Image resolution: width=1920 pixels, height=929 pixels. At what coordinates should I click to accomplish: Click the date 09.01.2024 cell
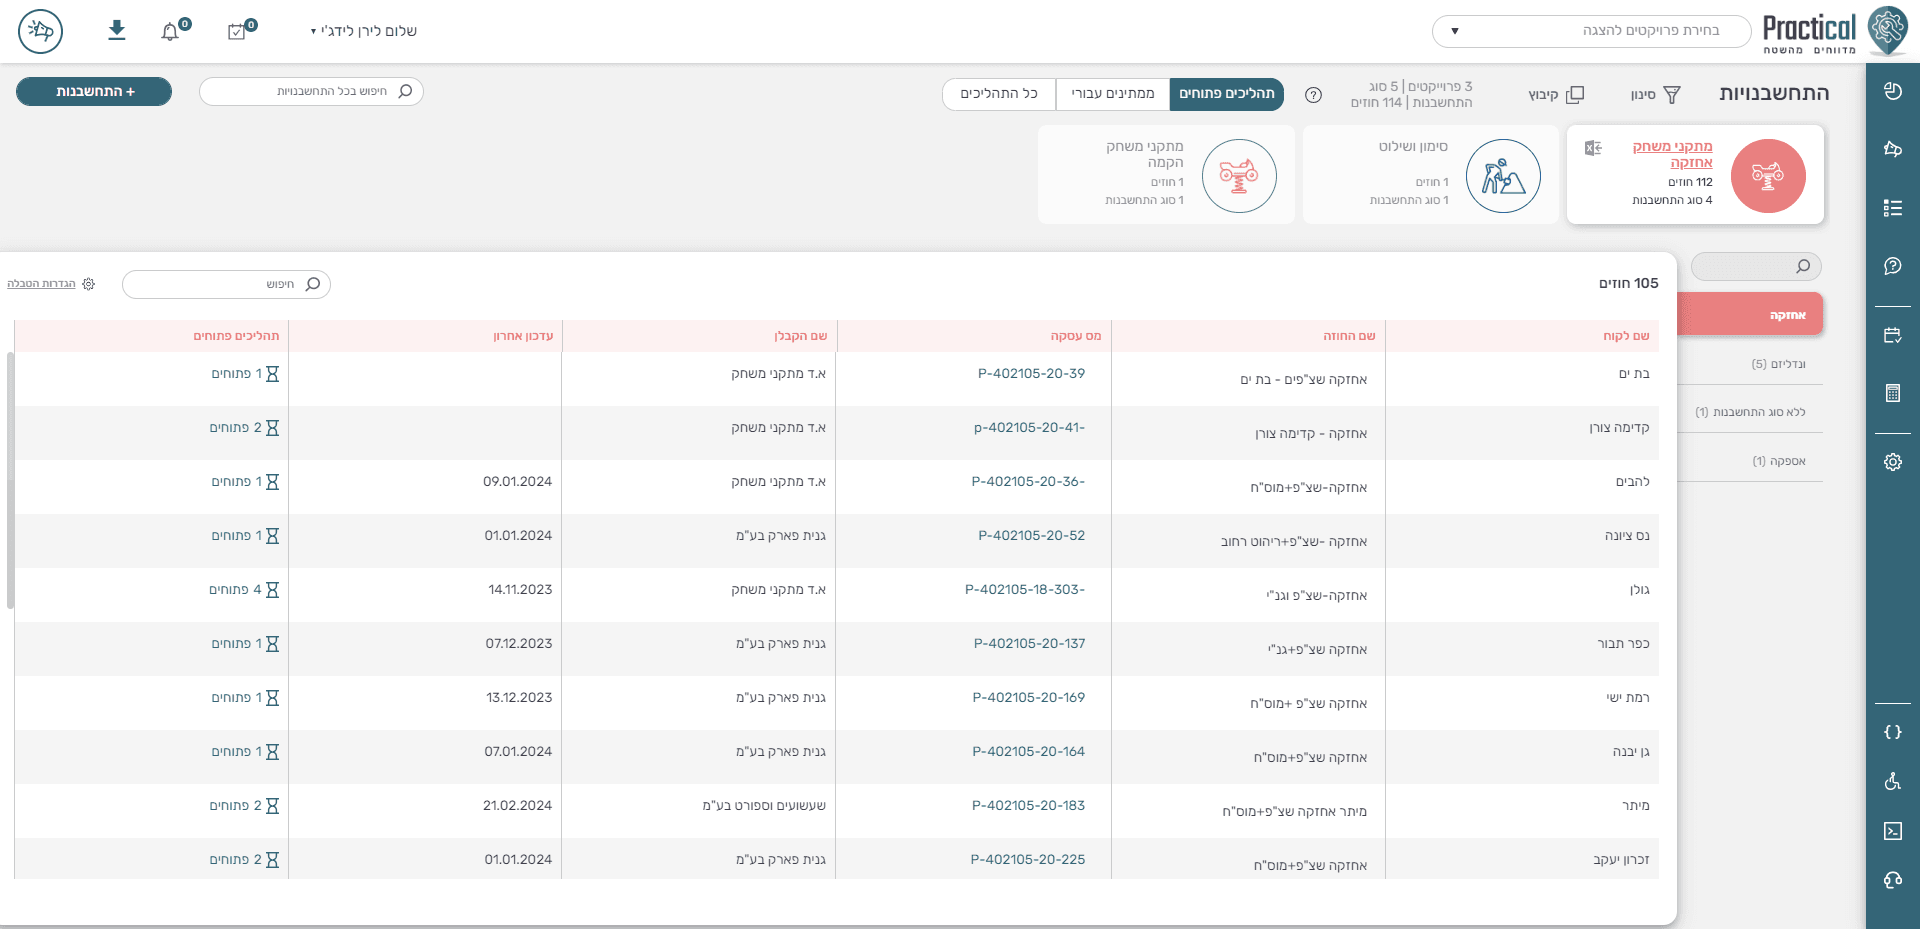point(517,482)
